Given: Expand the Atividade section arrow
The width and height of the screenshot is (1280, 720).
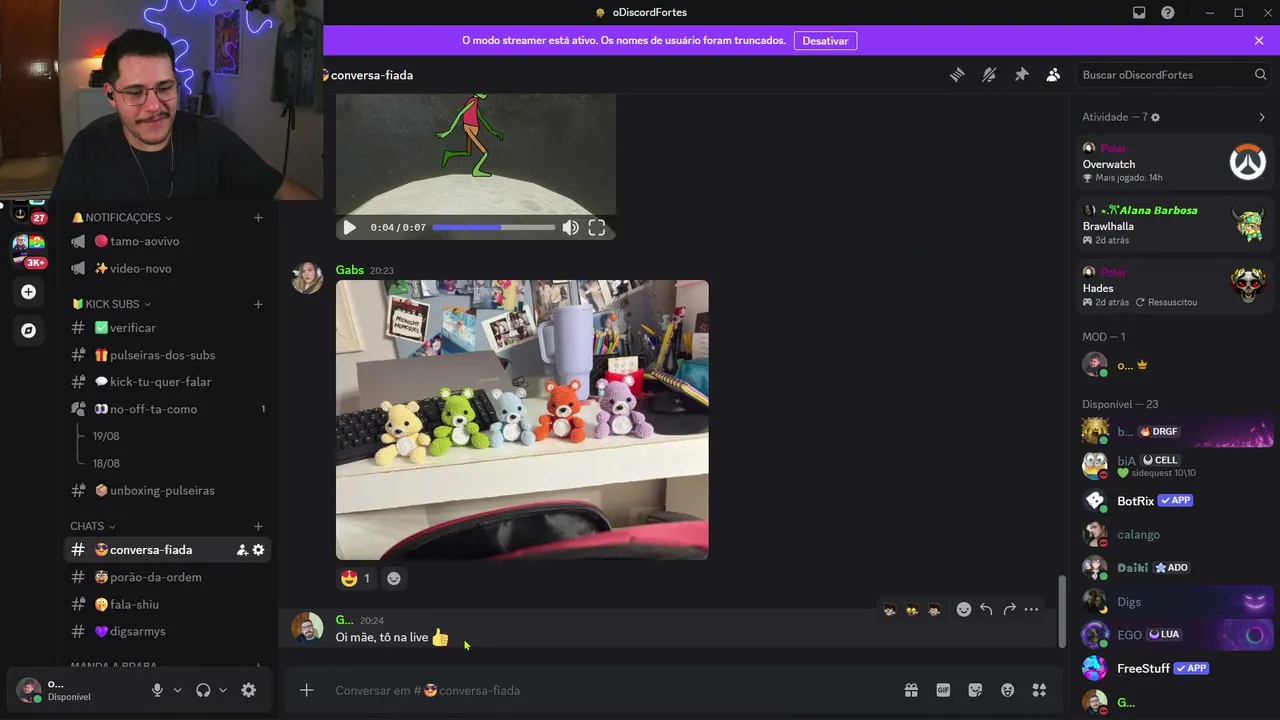Looking at the screenshot, I should pyautogui.click(x=1262, y=117).
